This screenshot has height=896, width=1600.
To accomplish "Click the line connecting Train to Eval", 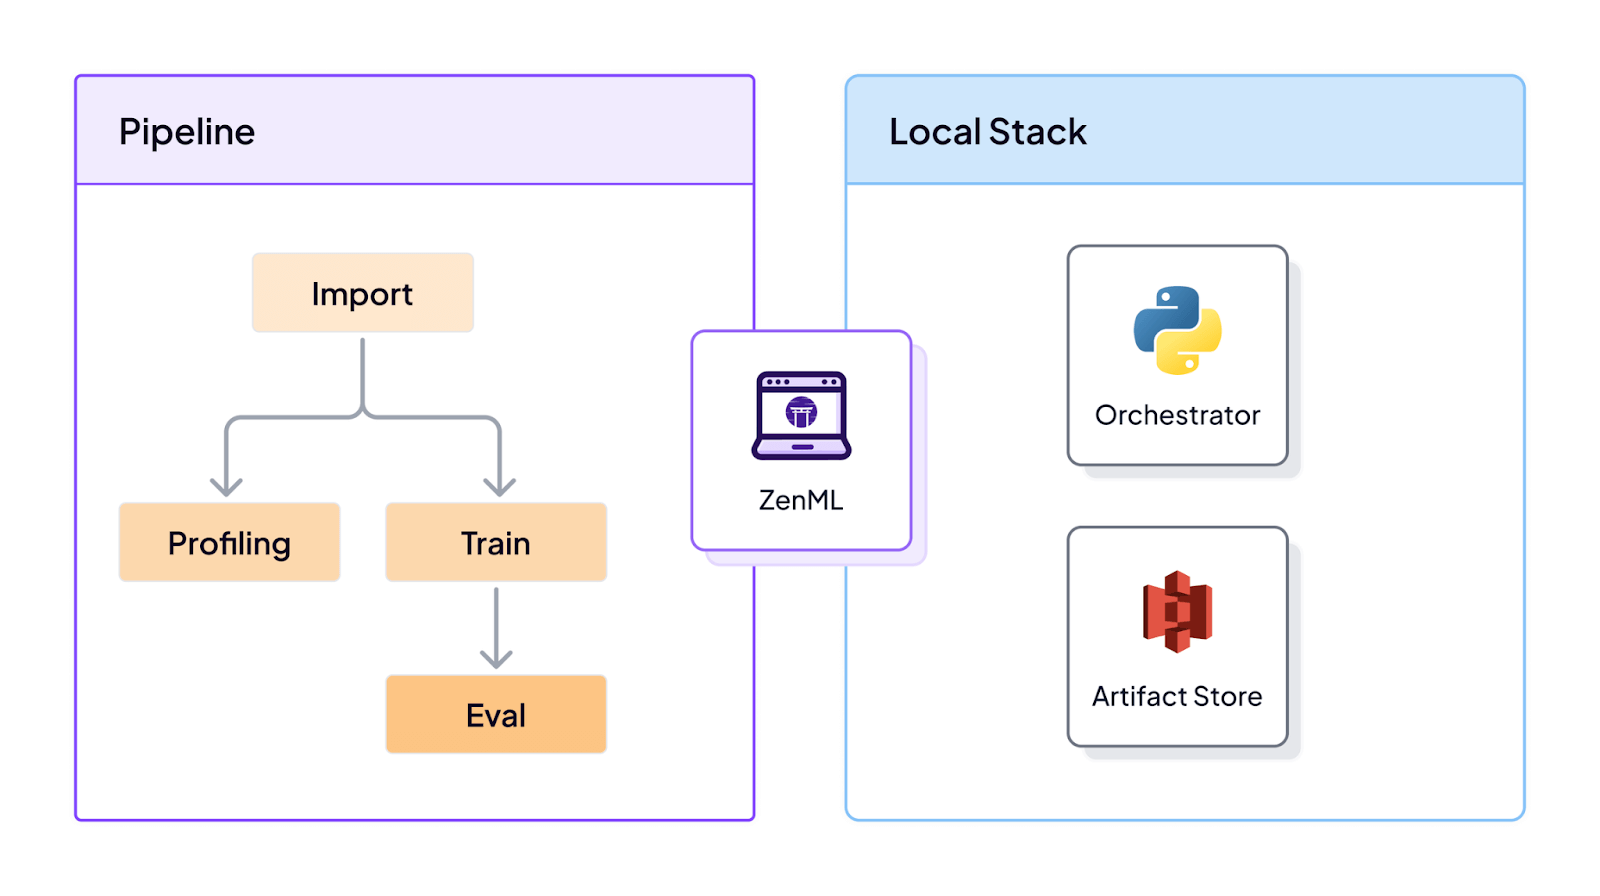I will [496, 618].
